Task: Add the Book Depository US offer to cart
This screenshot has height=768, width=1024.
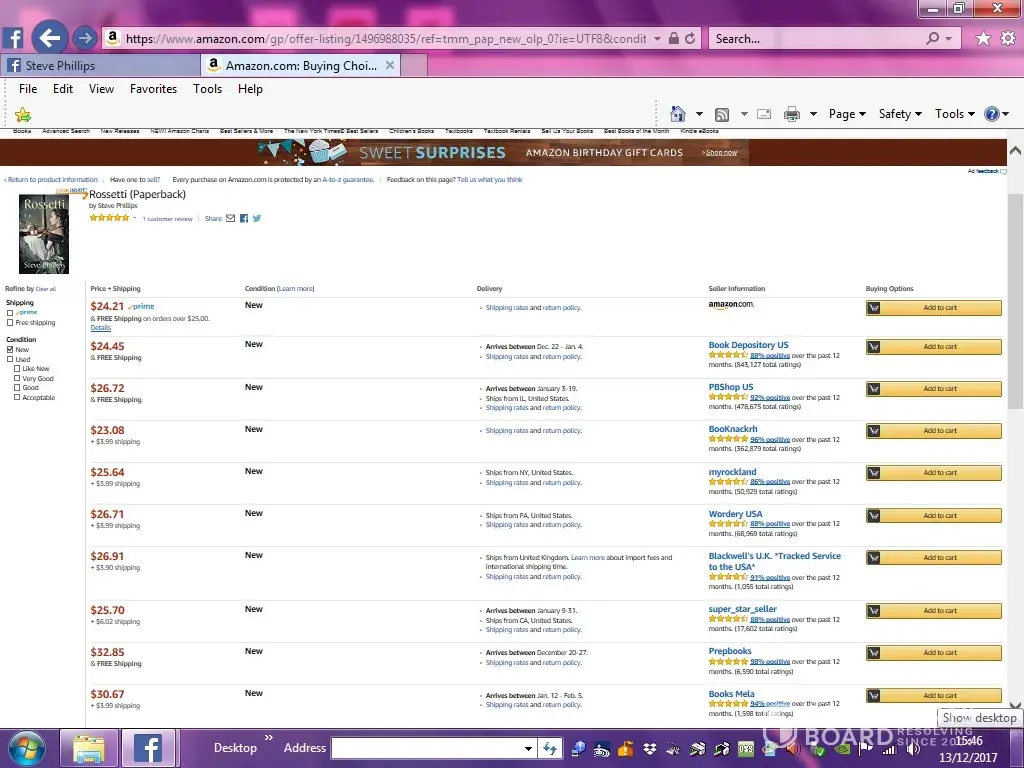Action: 933,347
